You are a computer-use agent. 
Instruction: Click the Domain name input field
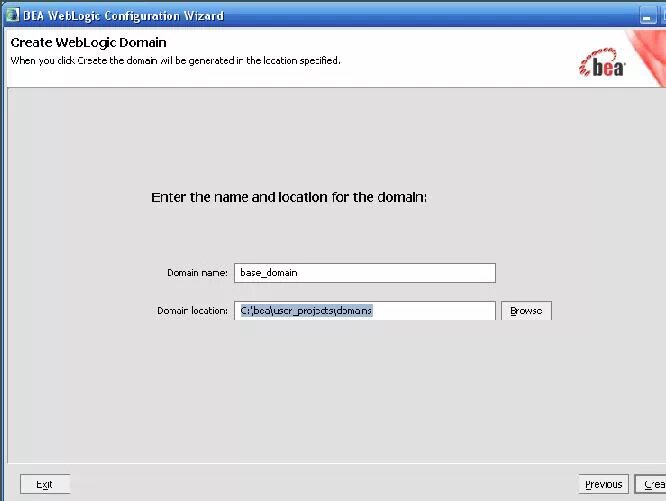(x=364, y=273)
